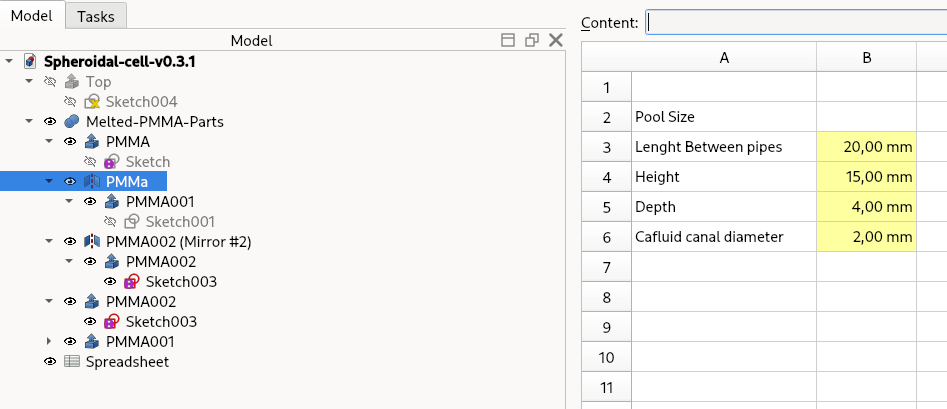Hide the Spreadsheet using its eye toggle

tap(50, 361)
